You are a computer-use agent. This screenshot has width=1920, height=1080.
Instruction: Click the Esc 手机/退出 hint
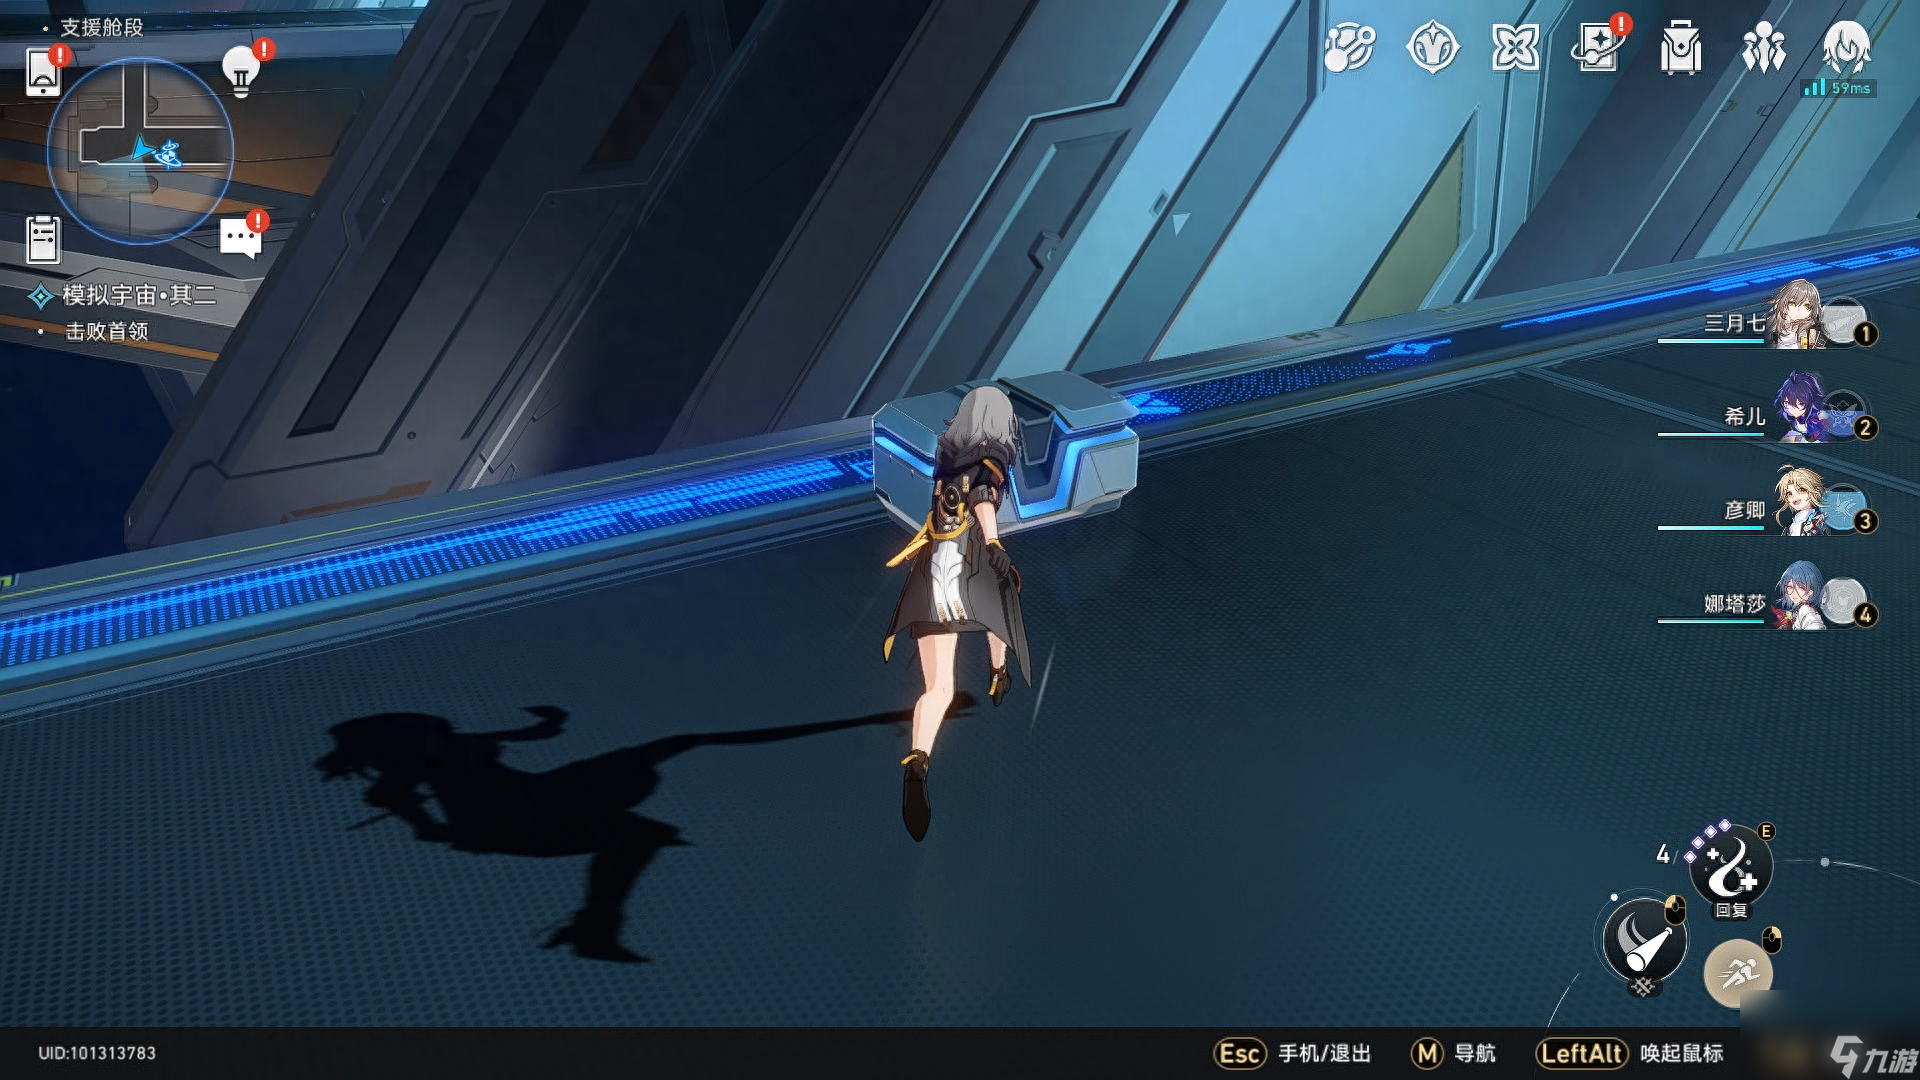tap(1292, 1053)
